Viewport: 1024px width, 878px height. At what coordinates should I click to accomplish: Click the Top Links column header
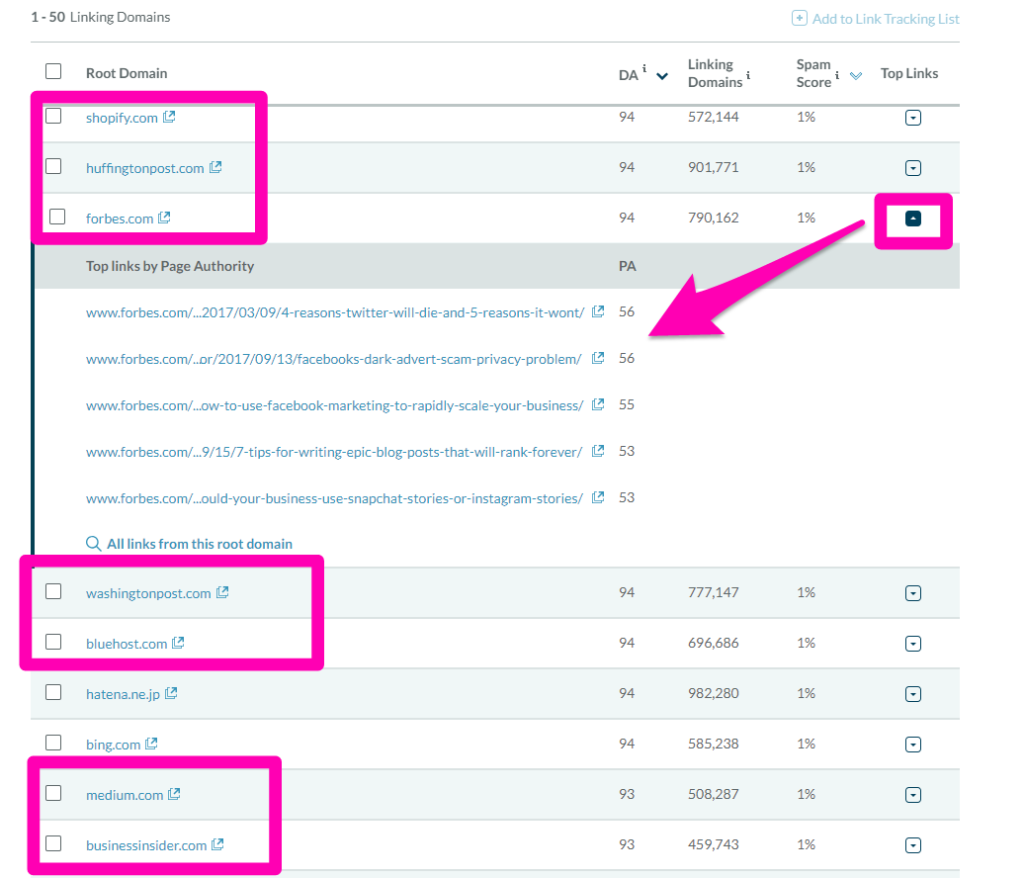pos(909,73)
